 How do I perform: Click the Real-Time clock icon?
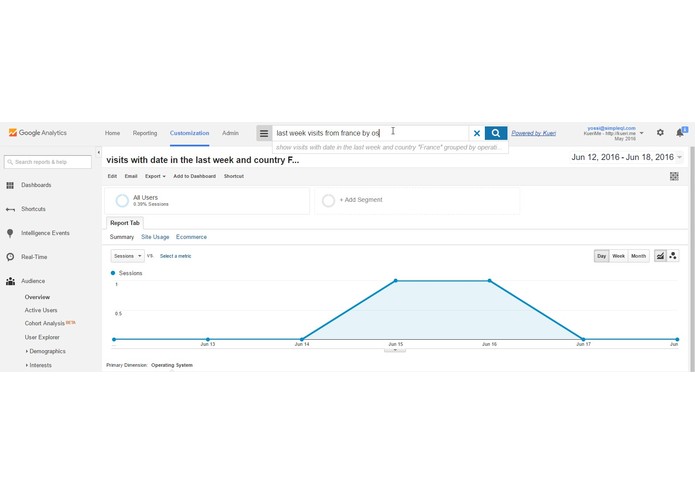10,257
